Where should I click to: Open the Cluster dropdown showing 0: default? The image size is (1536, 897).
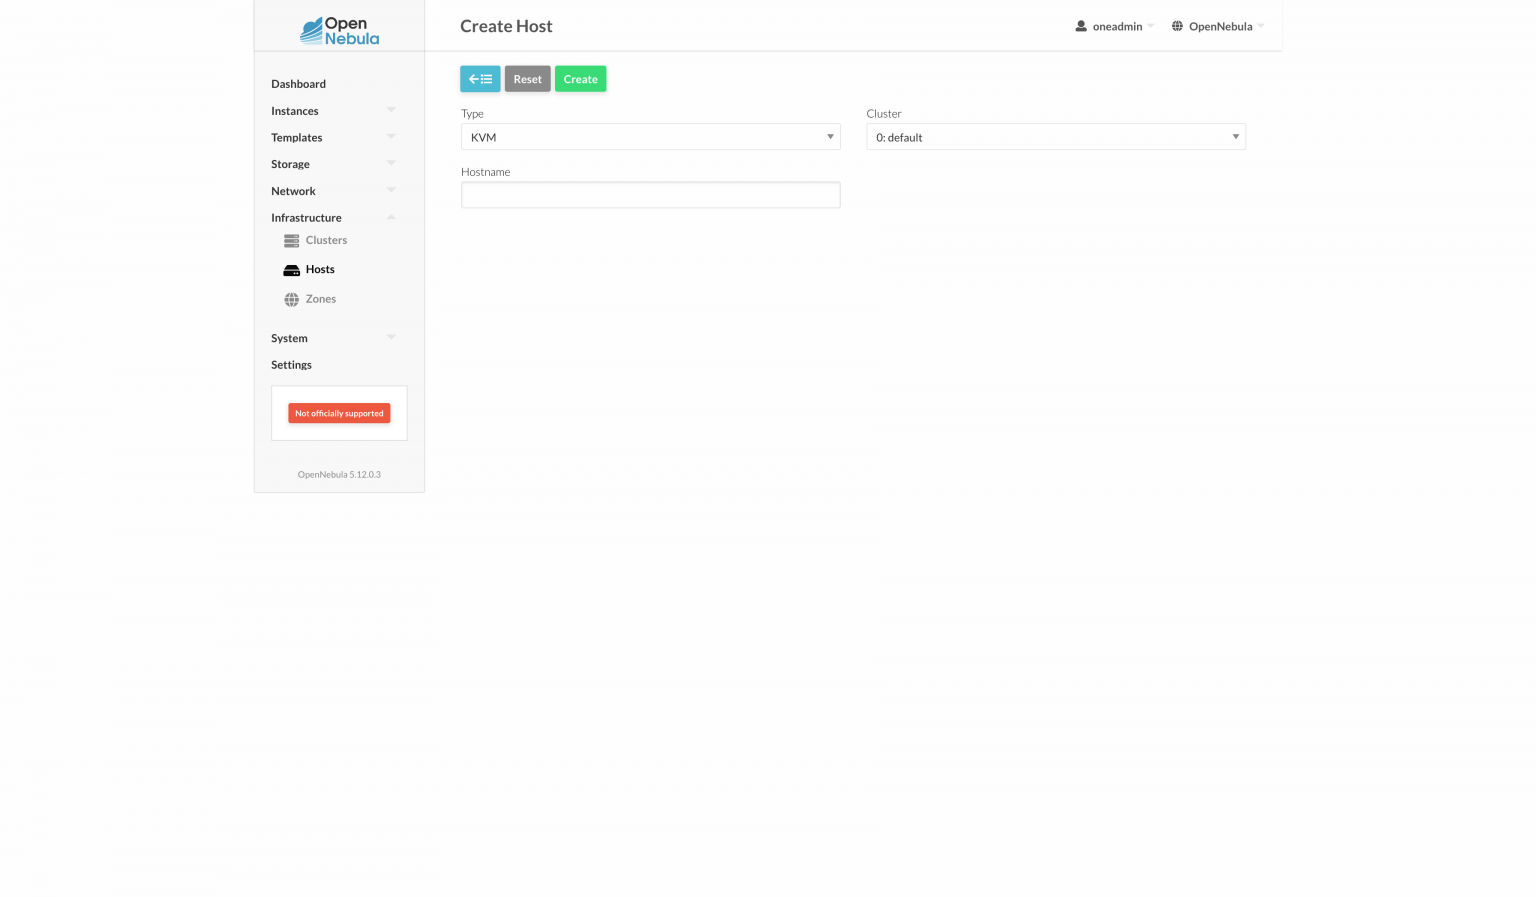click(x=1056, y=136)
